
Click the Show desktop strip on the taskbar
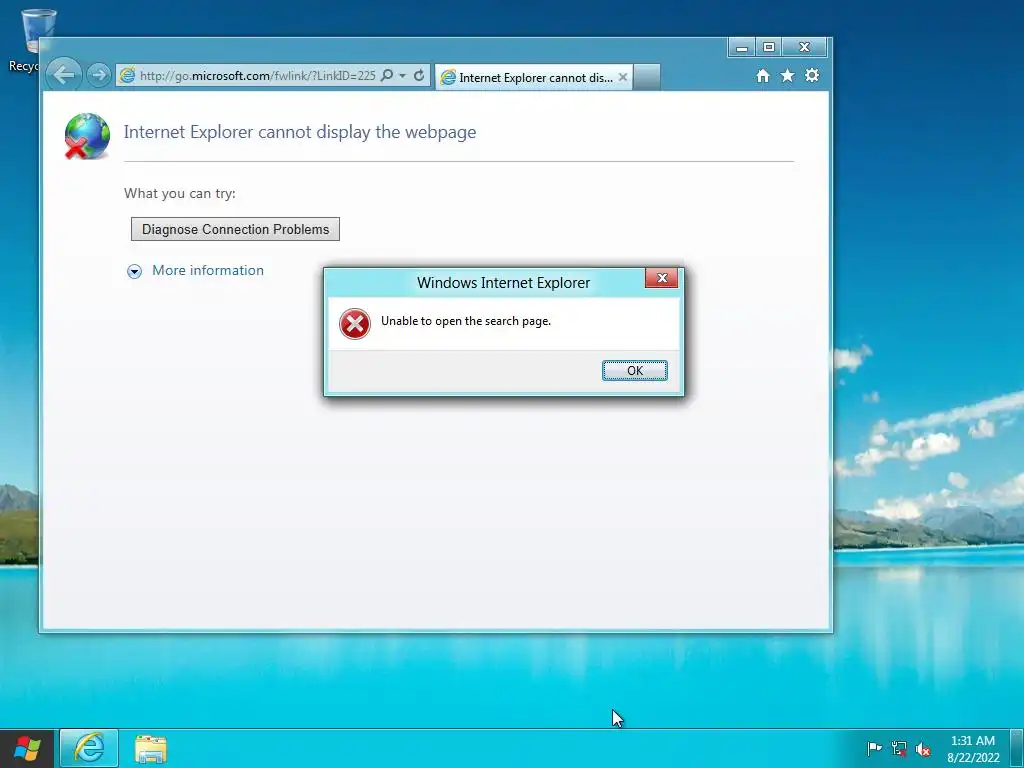tap(1016, 748)
